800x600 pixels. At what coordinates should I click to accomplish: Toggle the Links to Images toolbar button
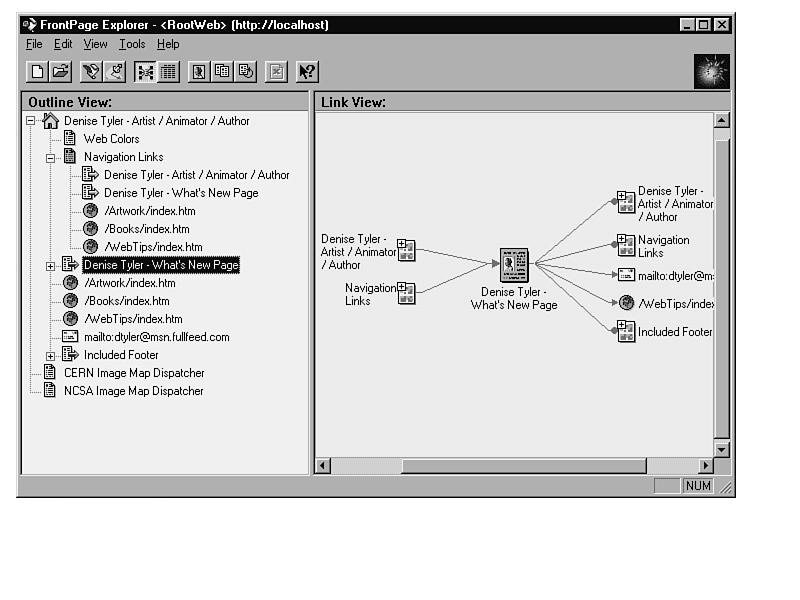(x=199, y=71)
